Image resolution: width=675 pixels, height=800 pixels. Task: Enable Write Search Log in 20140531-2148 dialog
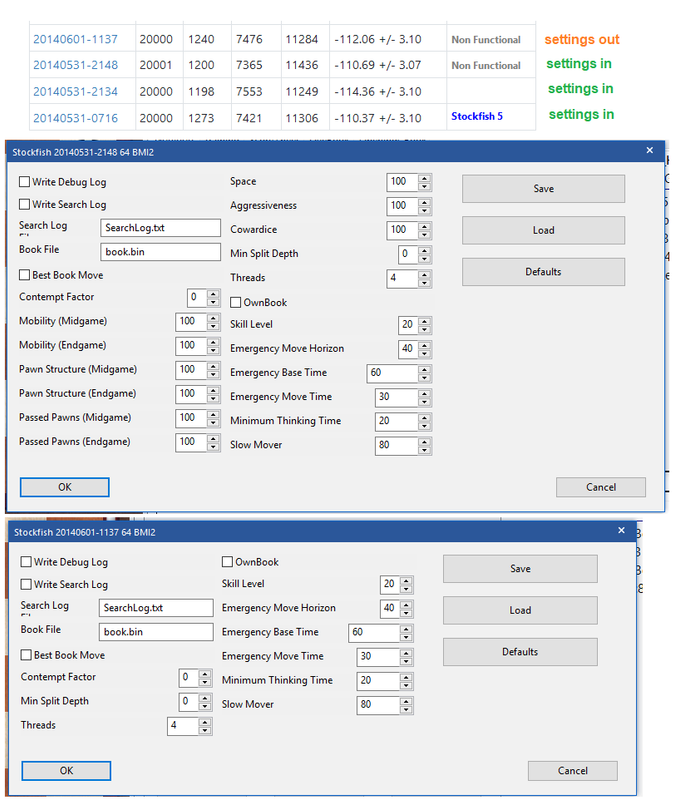(x=24, y=204)
